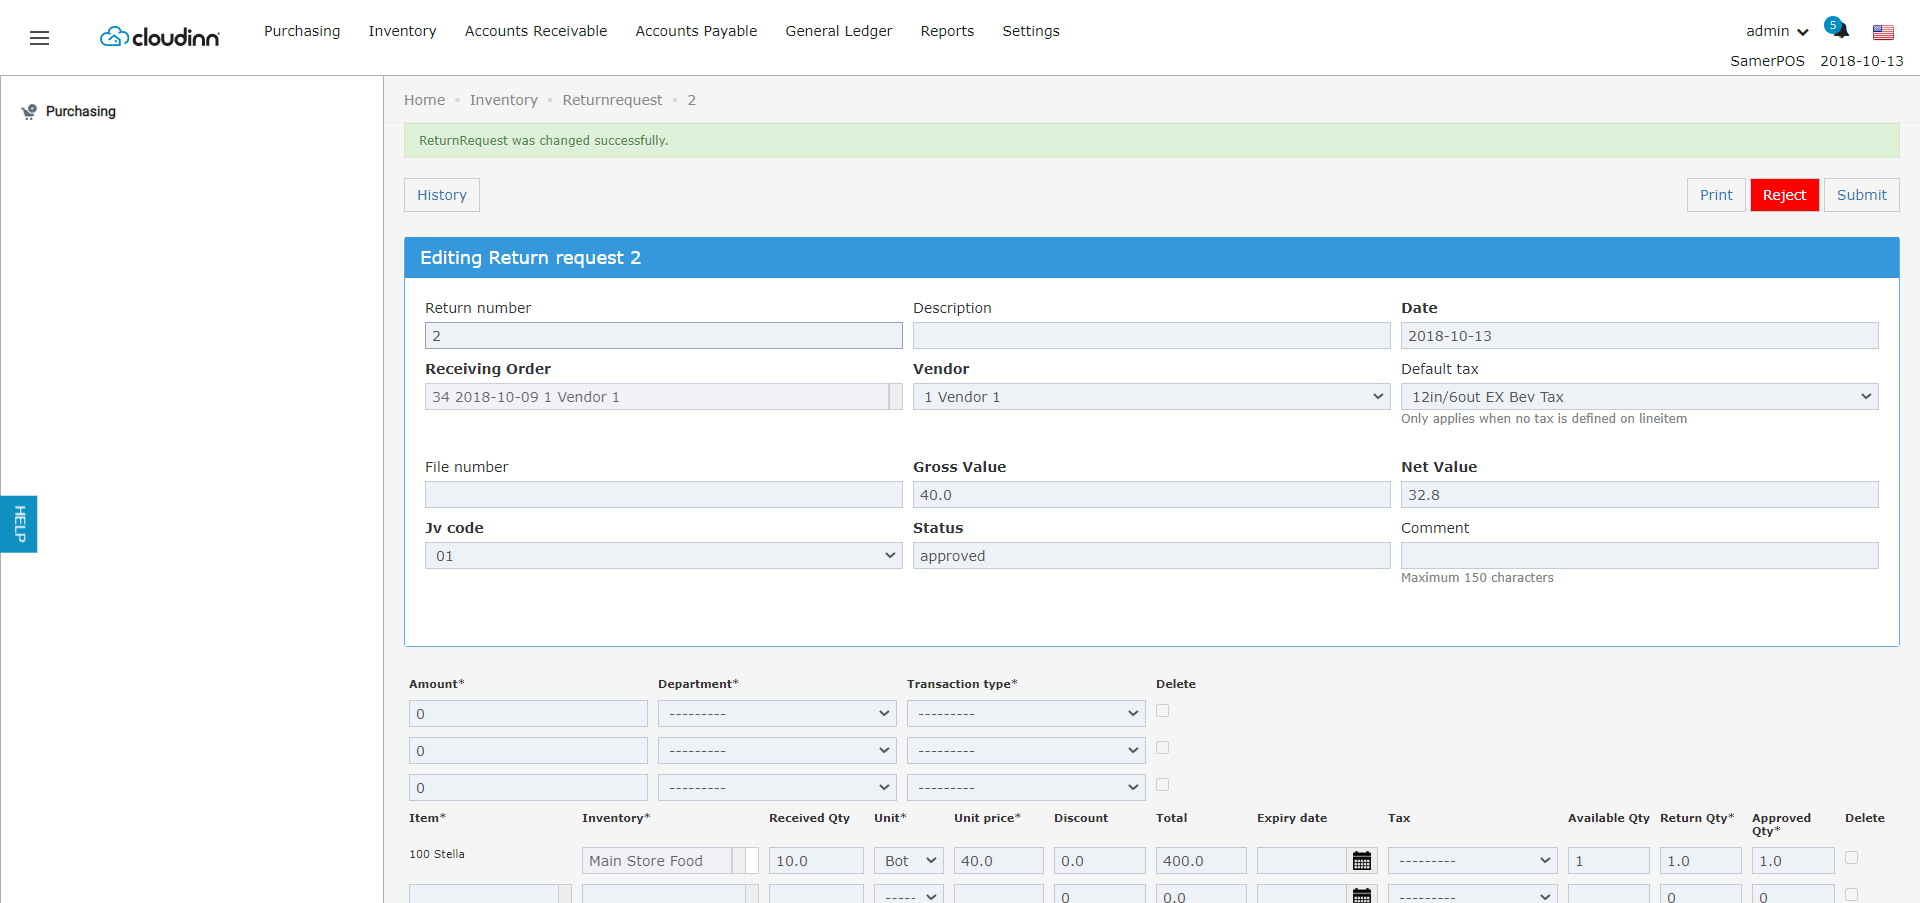Open the Vendor dropdown
1920x903 pixels.
(1151, 397)
